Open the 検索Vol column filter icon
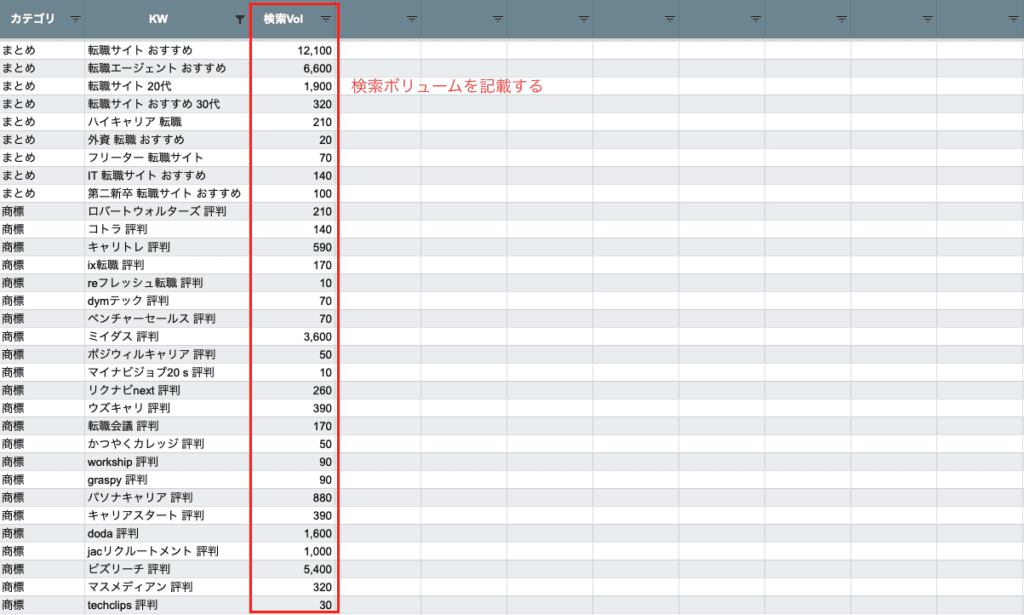1024x615 pixels. 325,19
